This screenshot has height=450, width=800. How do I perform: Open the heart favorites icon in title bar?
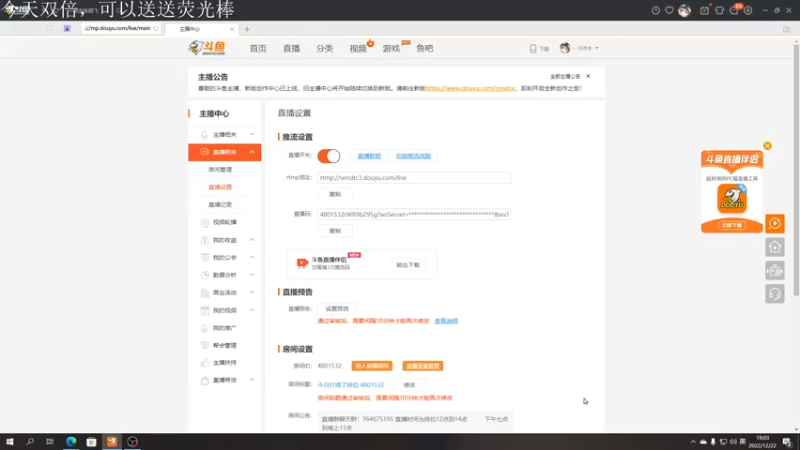pos(669,10)
